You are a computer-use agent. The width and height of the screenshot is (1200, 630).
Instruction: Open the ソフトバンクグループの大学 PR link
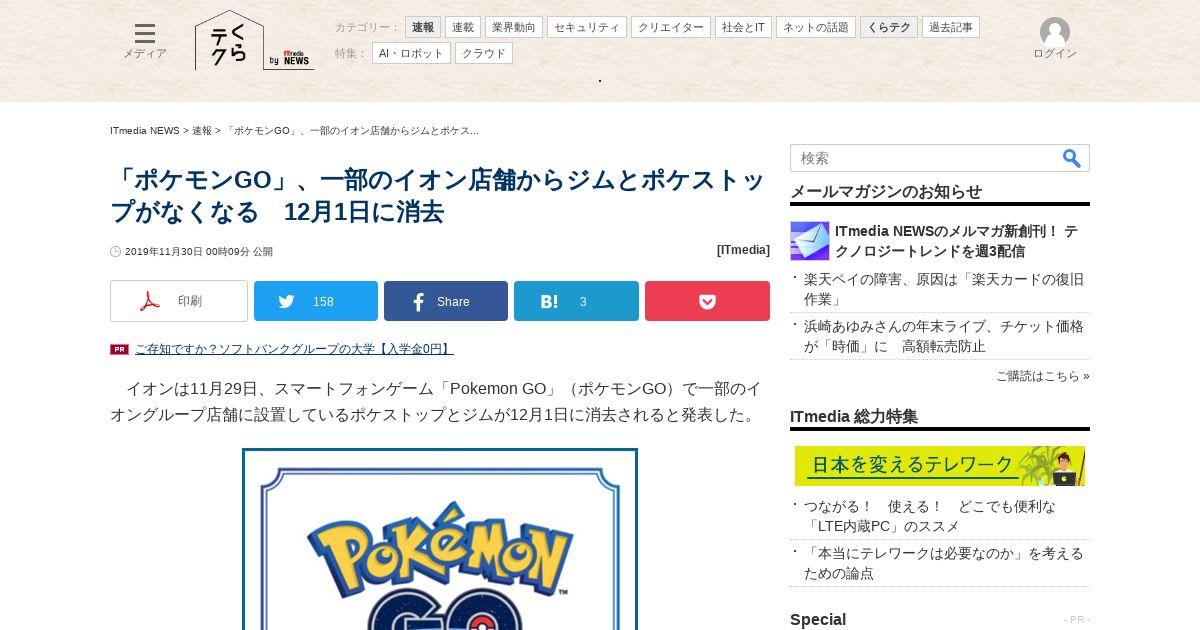pyautogui.click(x=294, y=349)
